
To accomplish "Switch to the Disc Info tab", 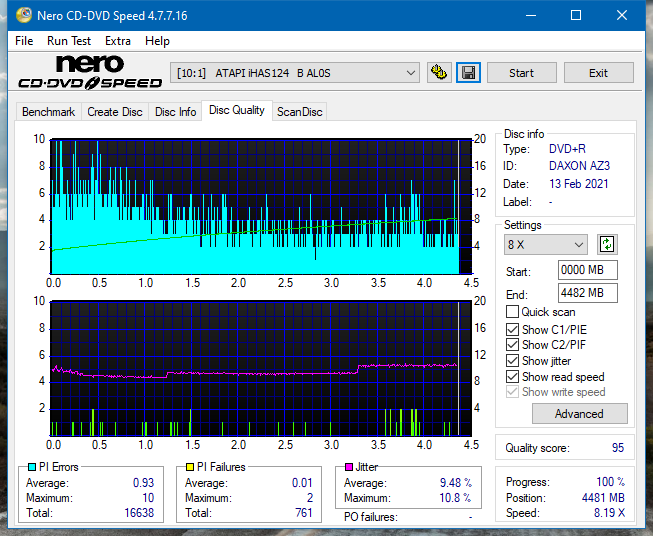I will tap(175, 112).
